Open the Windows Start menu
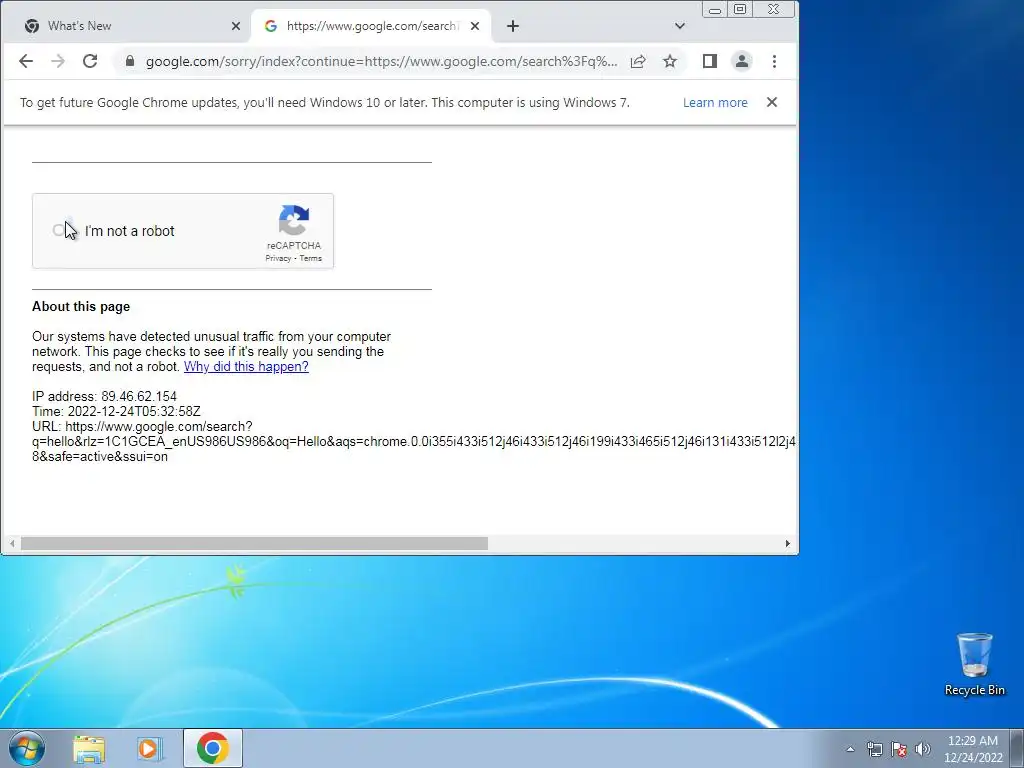Image resolution: width=1024 pixels, height=768 pixels. [27, 748]
